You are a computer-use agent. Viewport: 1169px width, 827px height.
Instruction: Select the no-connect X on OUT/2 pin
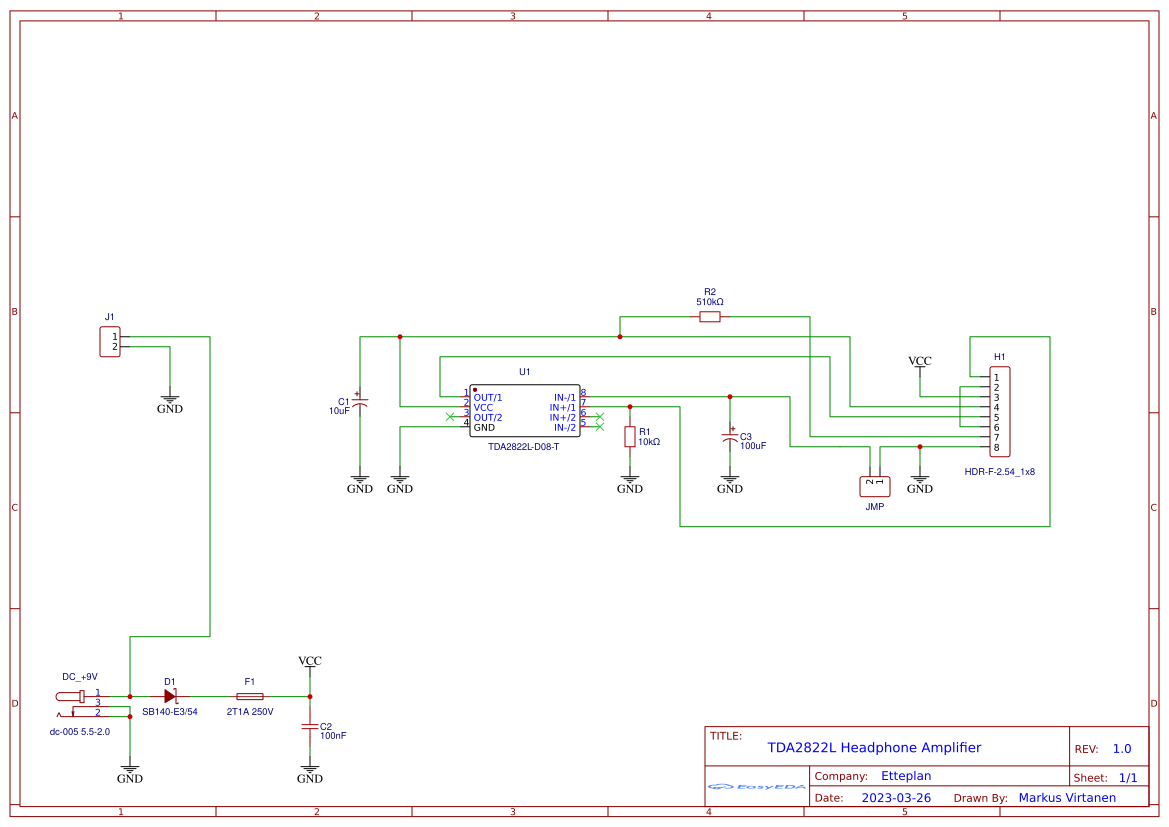click(x=450, y=417)
